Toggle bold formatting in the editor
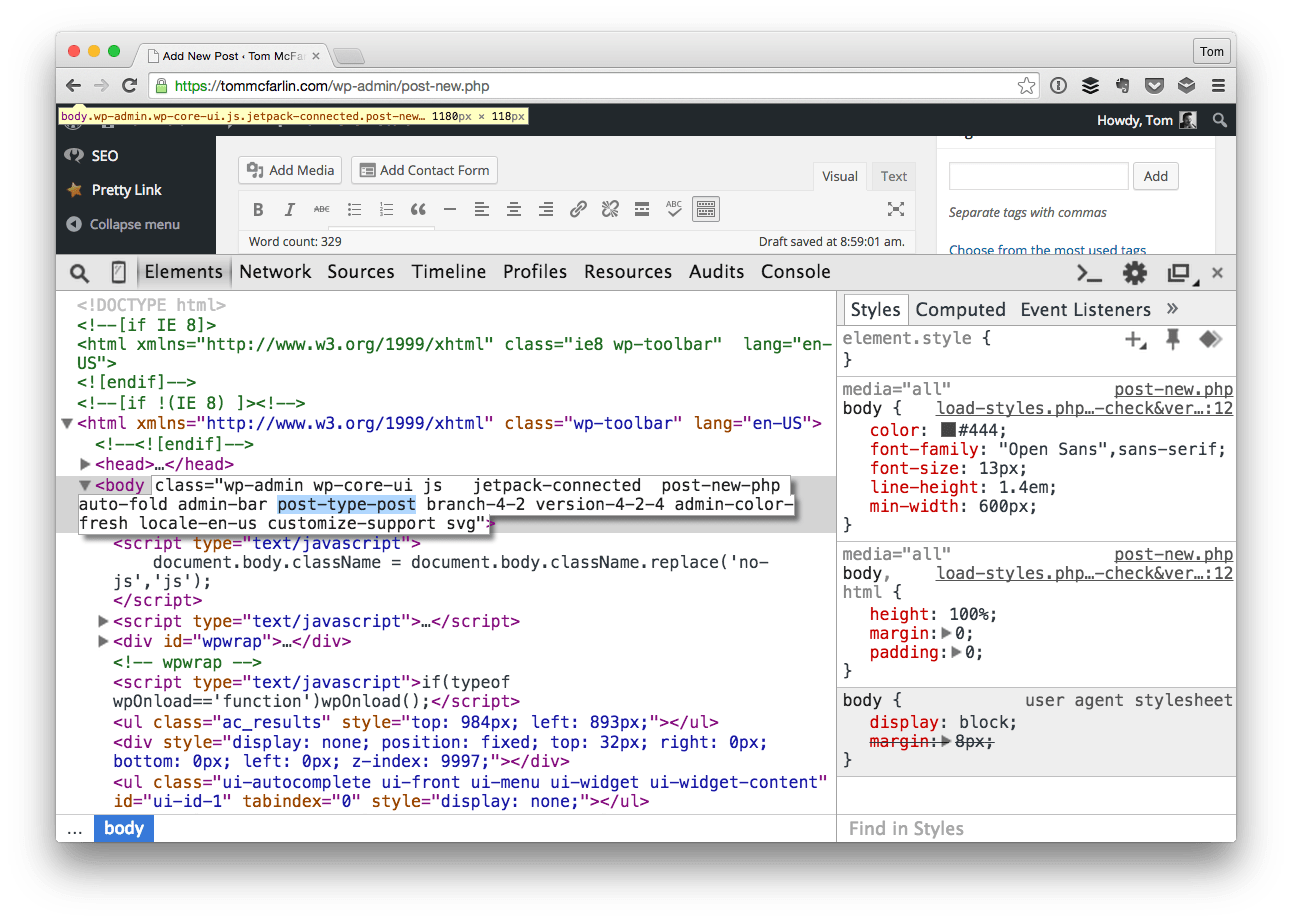Image resolution: width=1292 pixels, height=922 pixels. [258, 209]
